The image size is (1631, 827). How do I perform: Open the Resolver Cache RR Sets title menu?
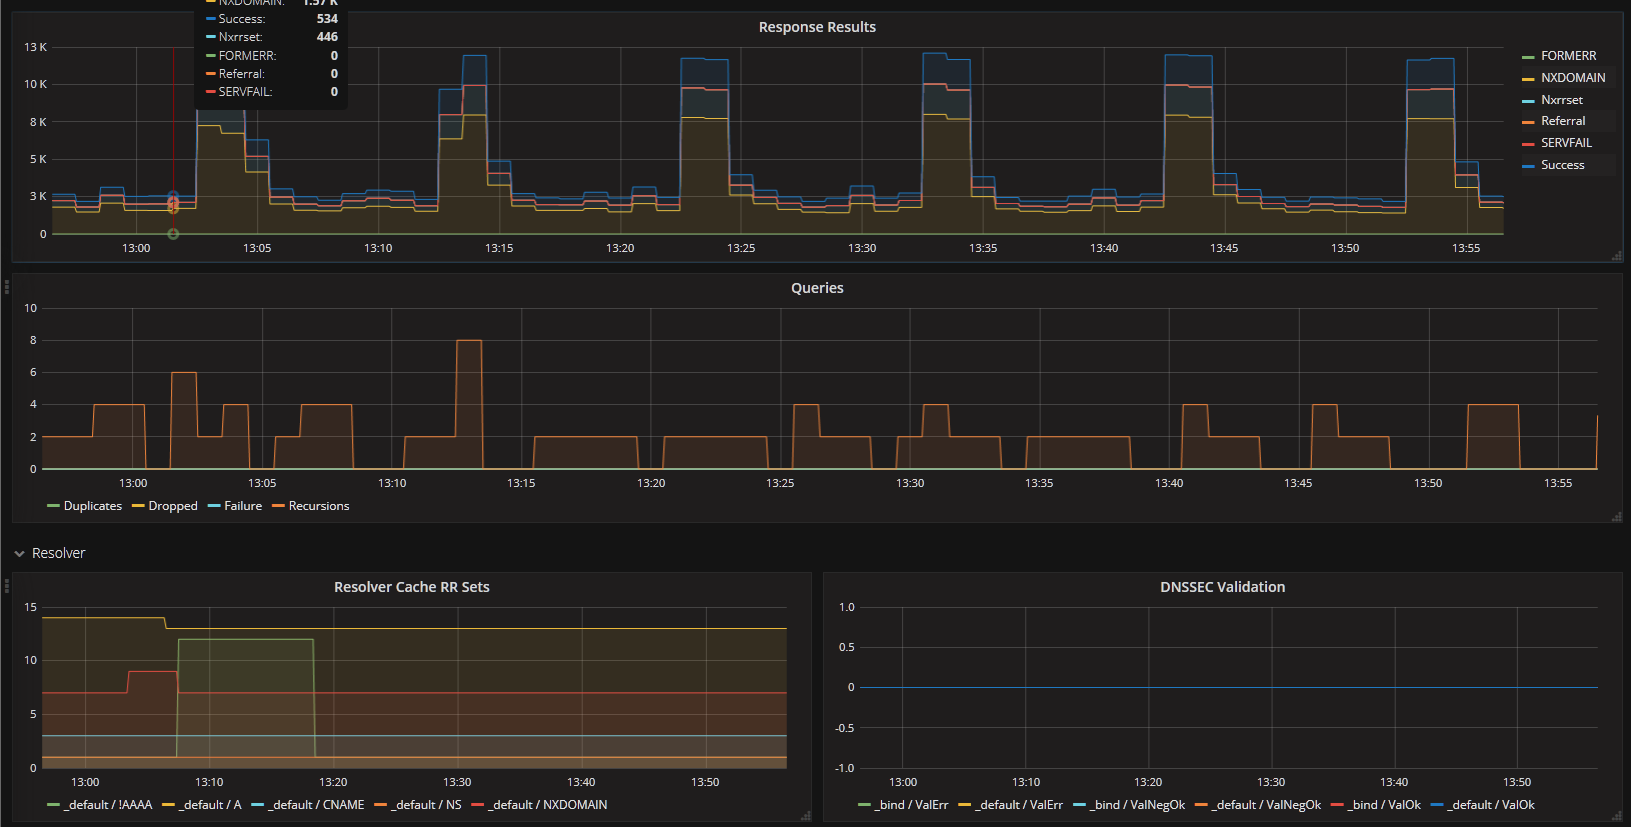[411, 587]
